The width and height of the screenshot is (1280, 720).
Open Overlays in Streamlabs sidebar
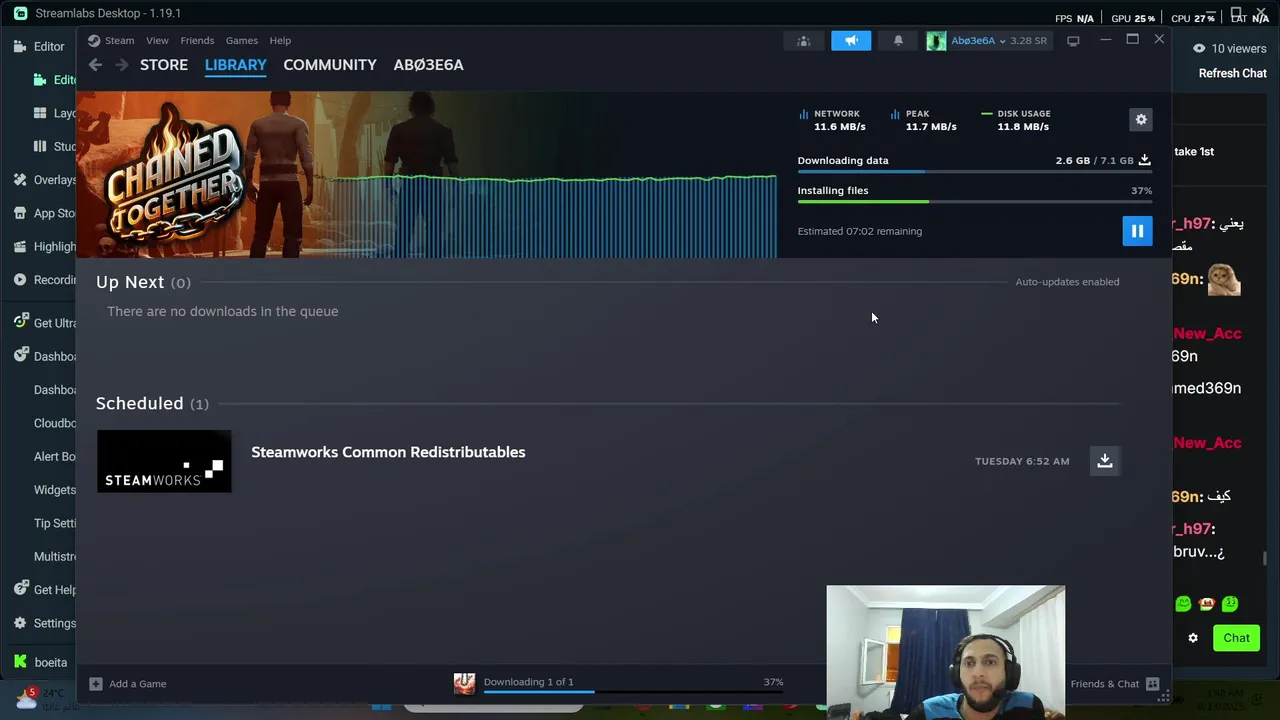pyautogui.click(x=45, y=180)
